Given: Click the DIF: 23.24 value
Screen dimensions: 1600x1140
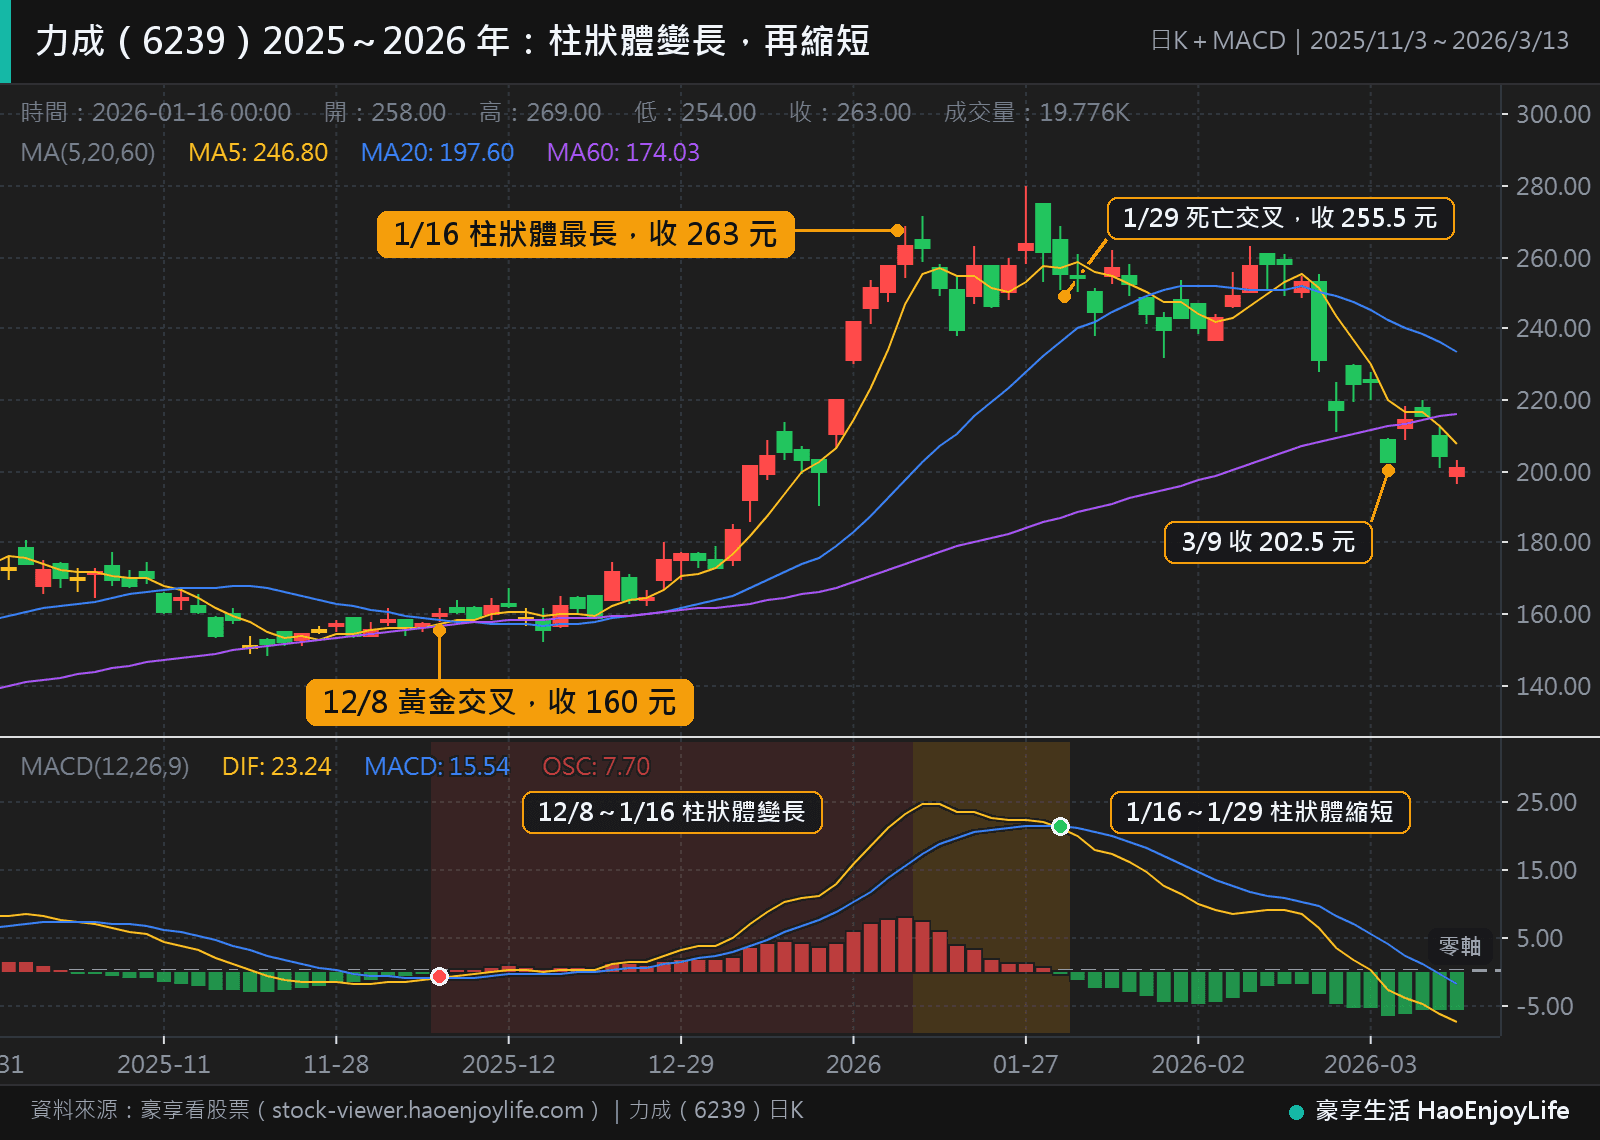Looking at the screenshot, I should [x=276, y=766].
